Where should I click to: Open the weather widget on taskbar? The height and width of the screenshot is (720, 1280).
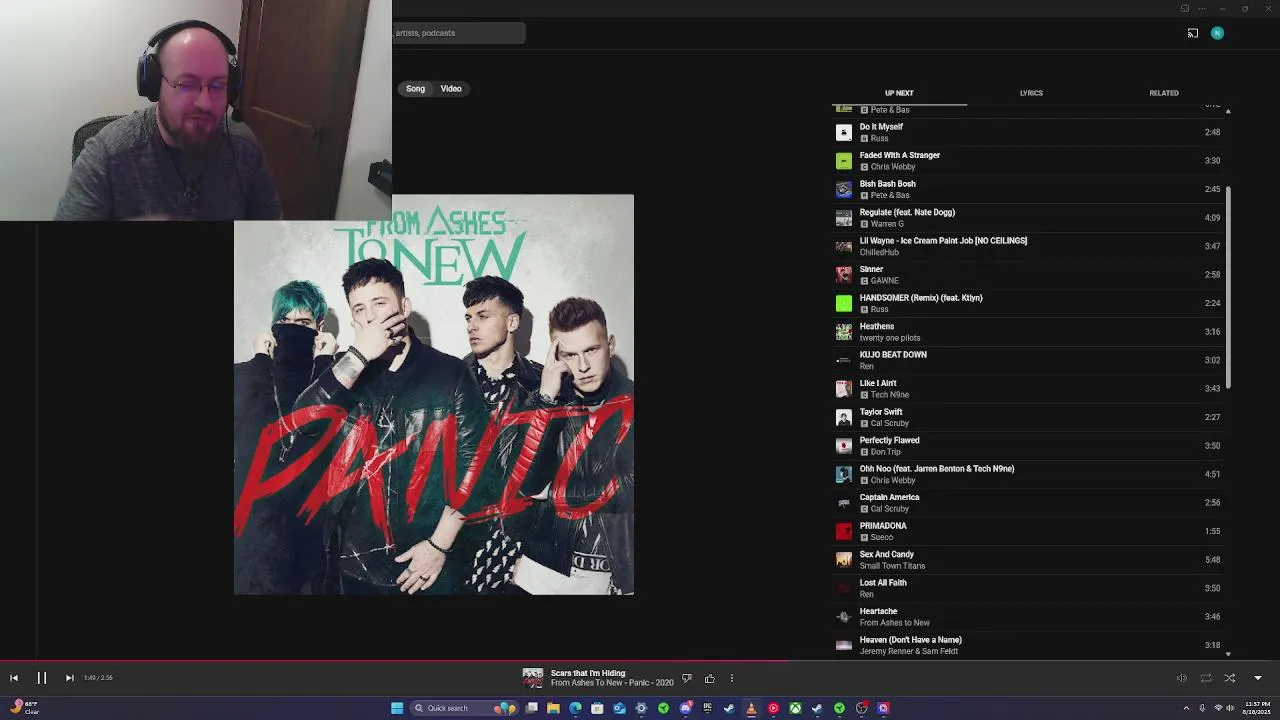click(22, 708)
